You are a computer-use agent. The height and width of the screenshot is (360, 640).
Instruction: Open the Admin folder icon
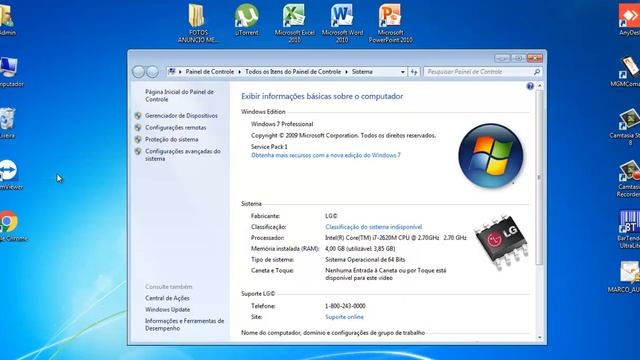7,20
